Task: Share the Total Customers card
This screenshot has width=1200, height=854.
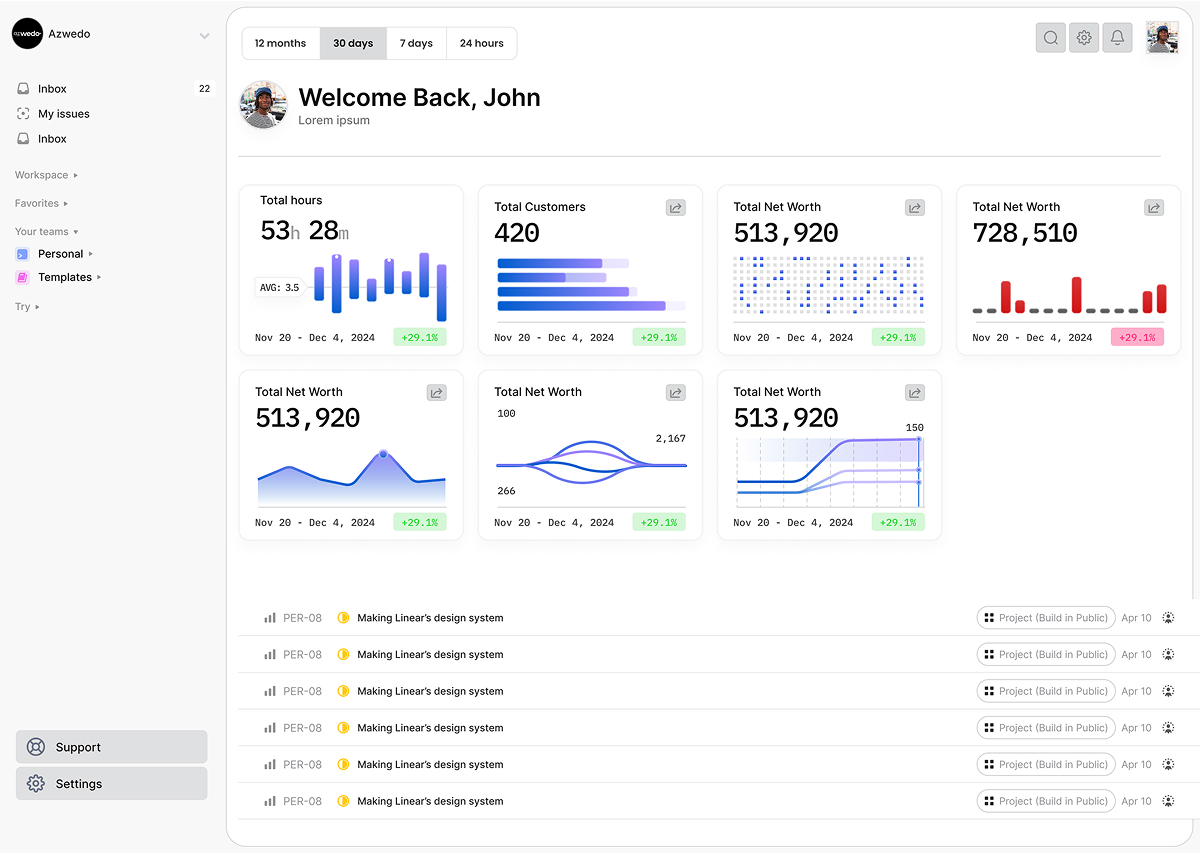Action: [676, 208]
